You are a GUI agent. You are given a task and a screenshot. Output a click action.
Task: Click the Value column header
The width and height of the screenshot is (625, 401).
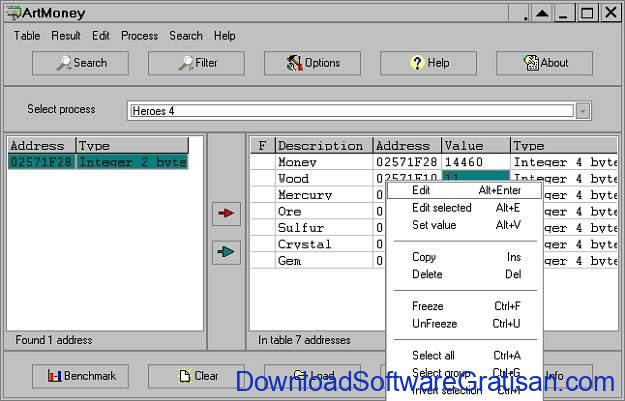click(476, 146)
